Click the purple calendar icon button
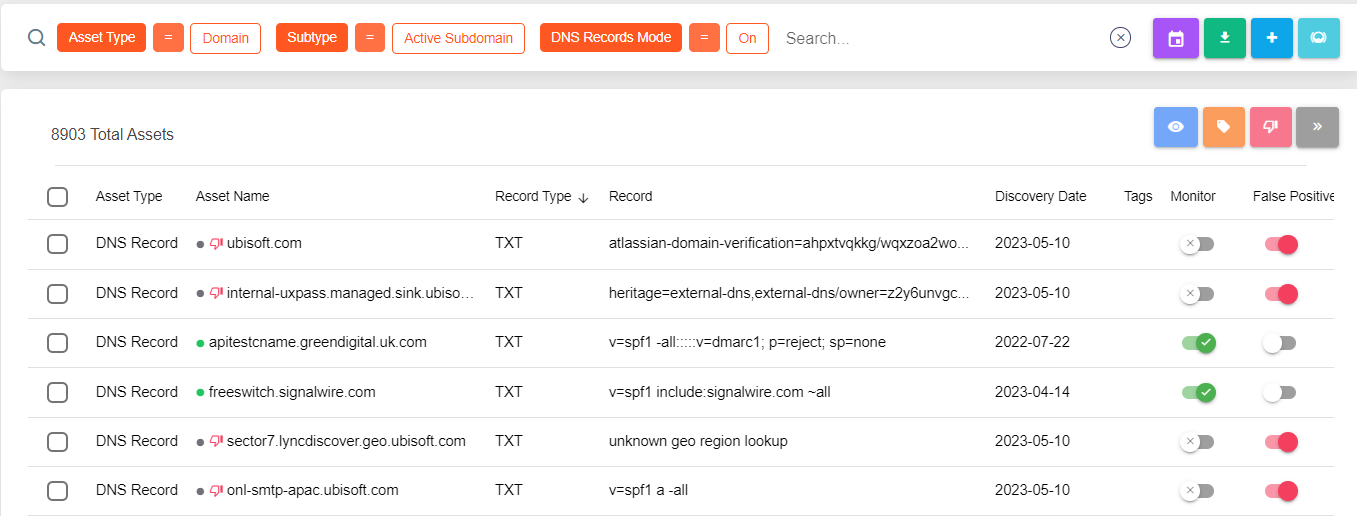Image resolution: width=1357 pixels, height=516 pixels. click(1175, 38)
